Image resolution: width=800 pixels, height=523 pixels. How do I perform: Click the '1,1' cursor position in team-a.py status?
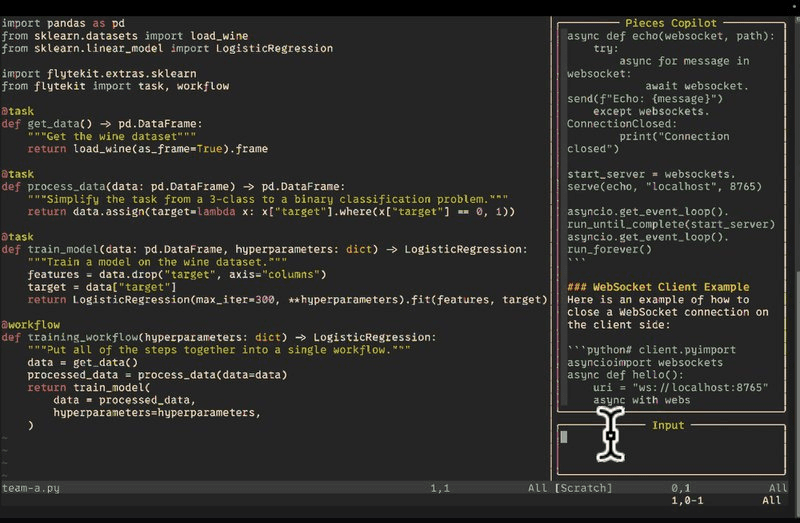(440, 488)
